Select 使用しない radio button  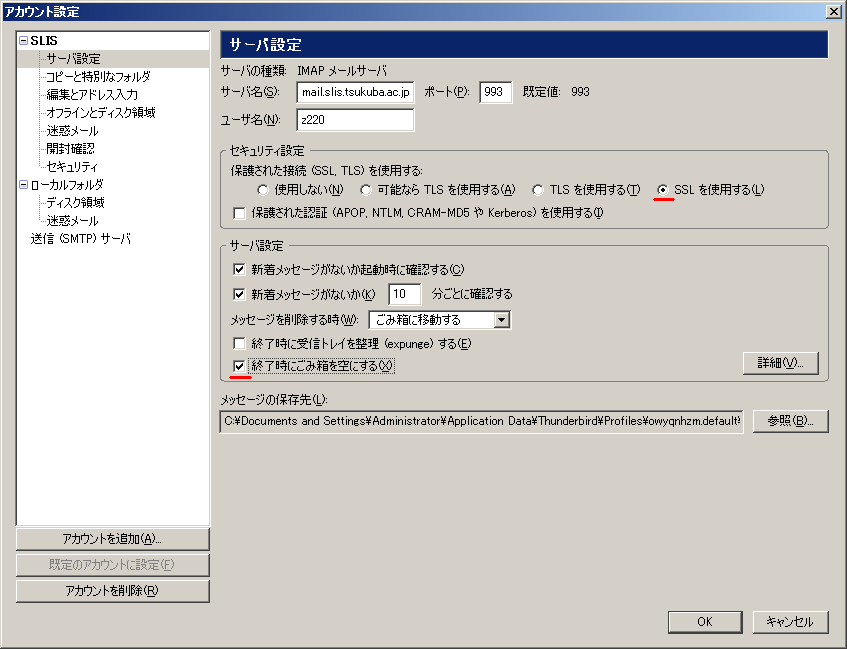coord(263,190)
